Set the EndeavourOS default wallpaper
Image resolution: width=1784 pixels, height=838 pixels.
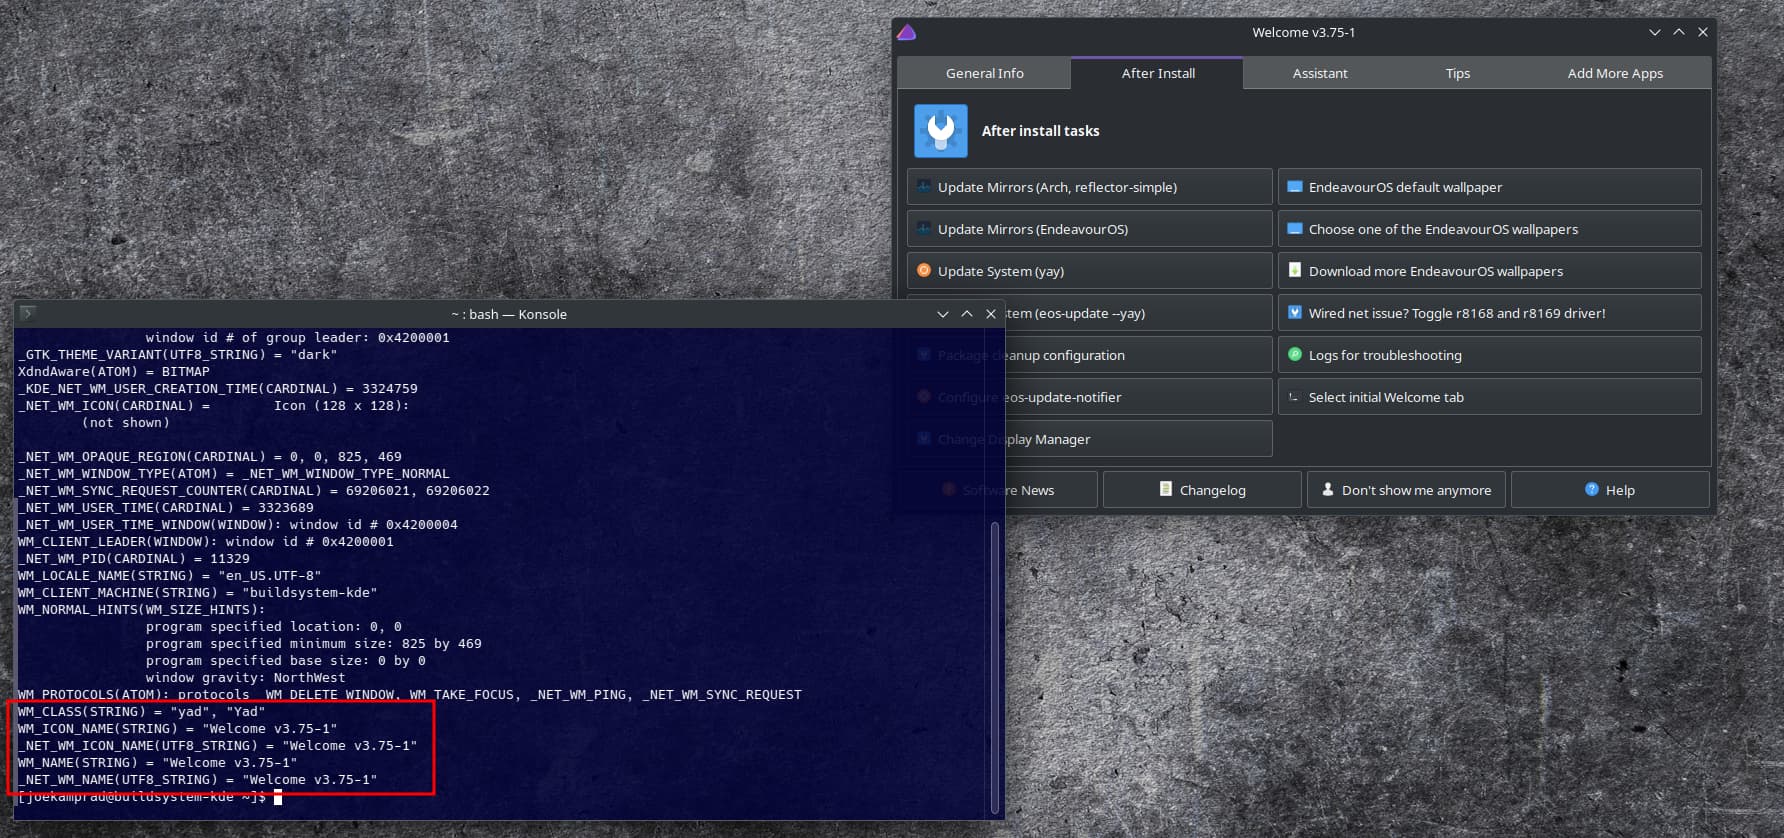[x=1489, y=187]
